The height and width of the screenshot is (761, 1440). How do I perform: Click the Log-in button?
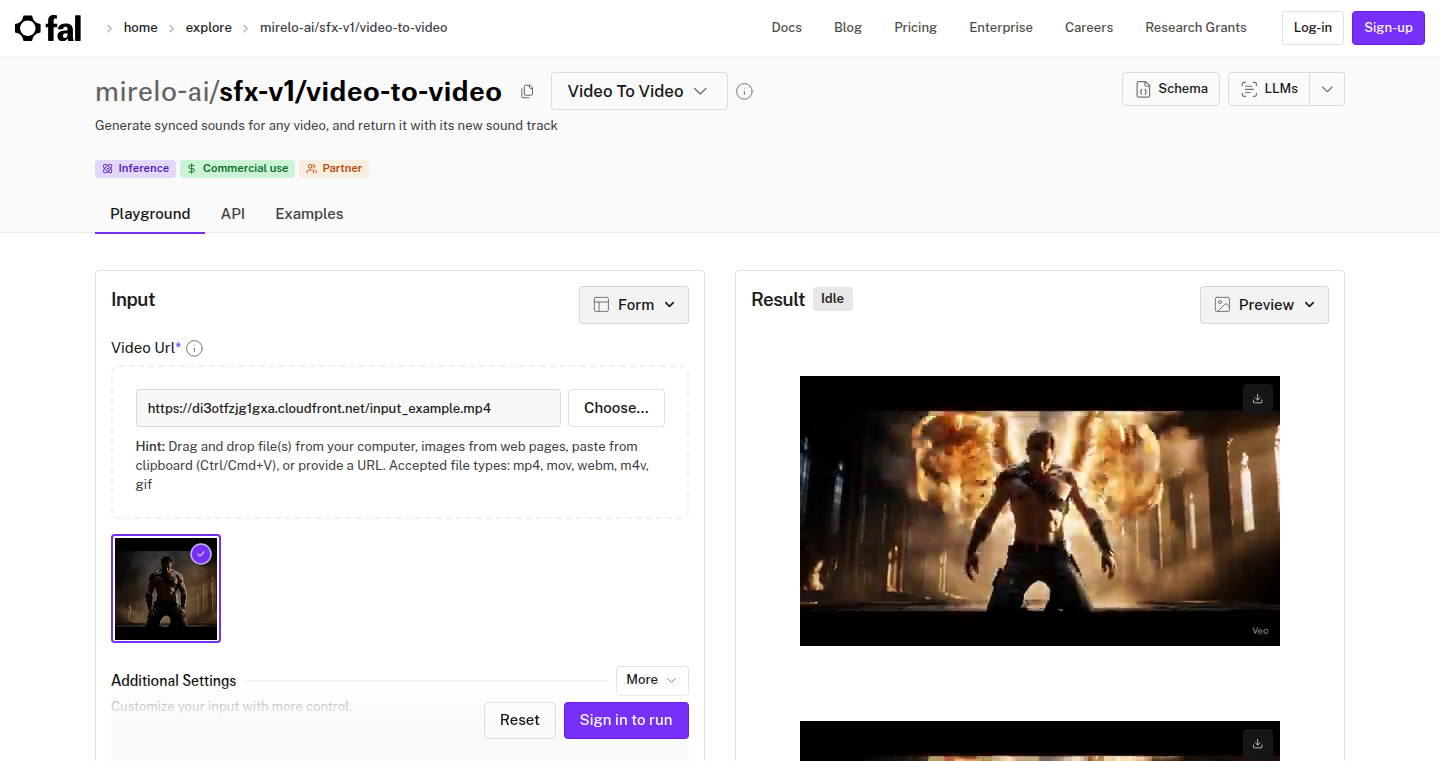(x=1313, y=28)
